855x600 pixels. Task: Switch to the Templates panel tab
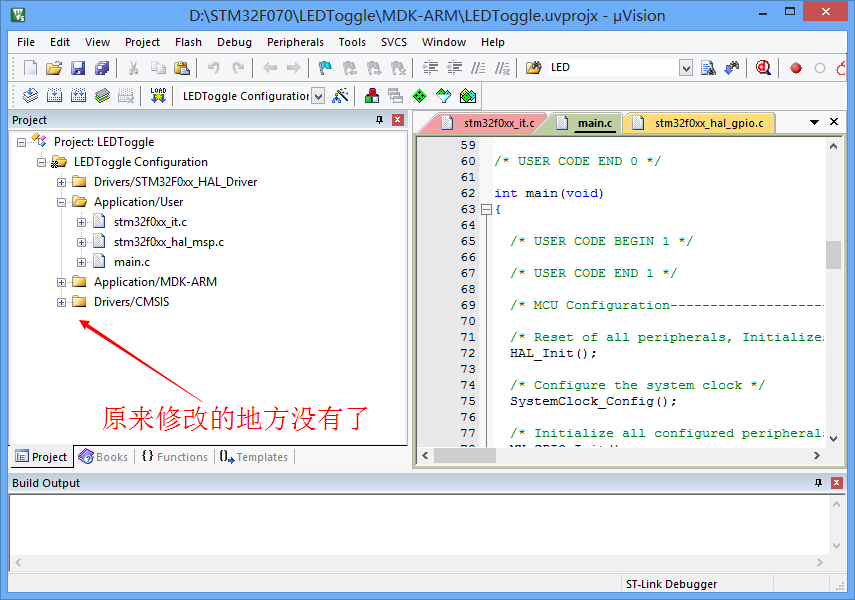254,457
